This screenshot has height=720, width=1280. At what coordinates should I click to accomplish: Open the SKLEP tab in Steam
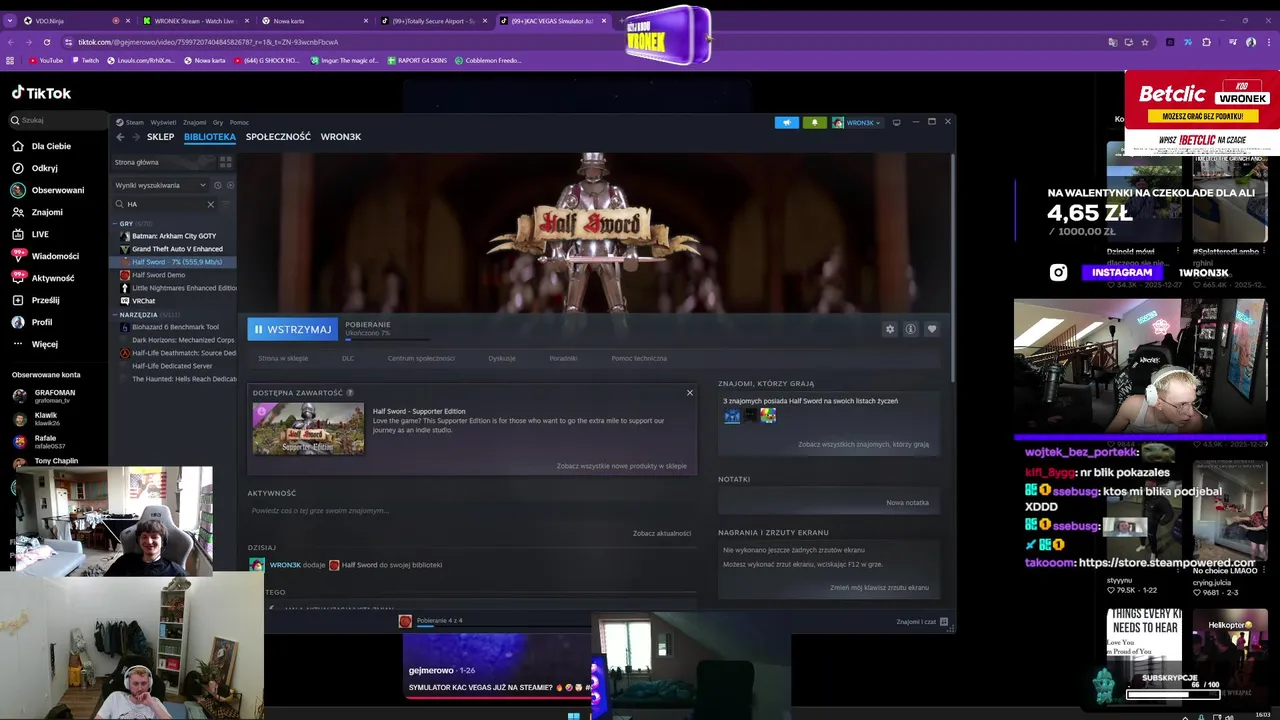pos(160,137)
